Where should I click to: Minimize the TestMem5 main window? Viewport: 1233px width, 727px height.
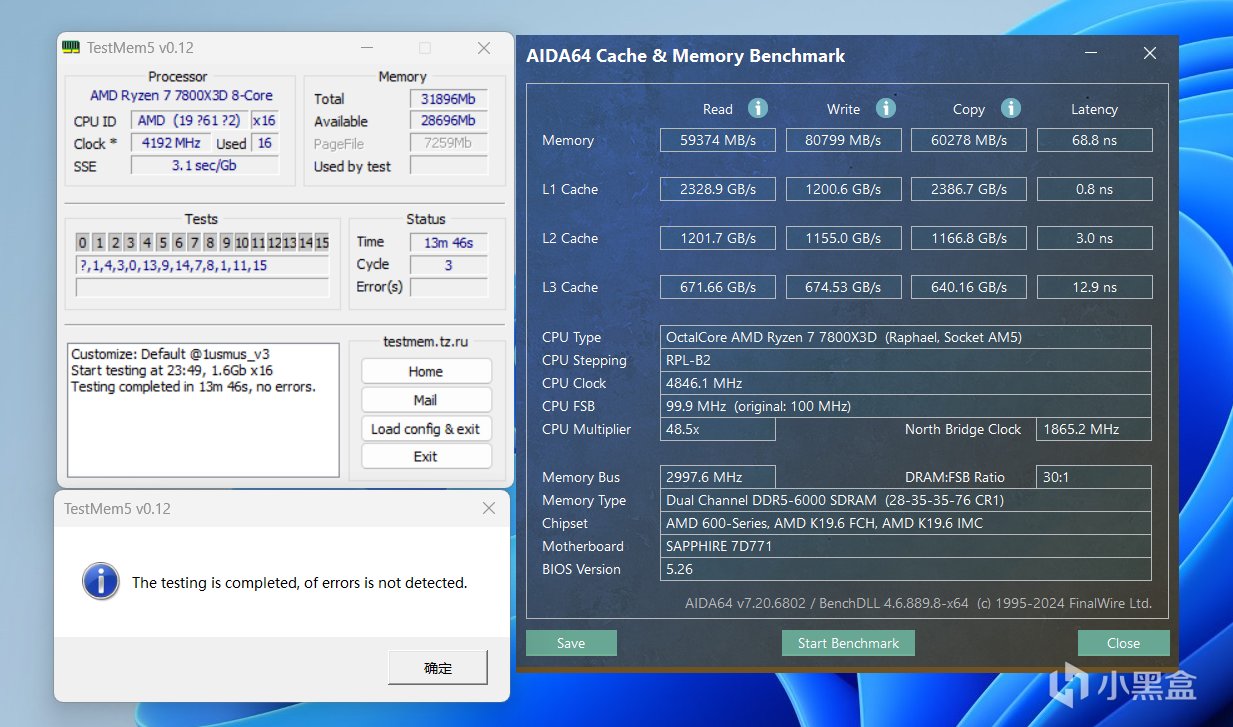[367, 48]
